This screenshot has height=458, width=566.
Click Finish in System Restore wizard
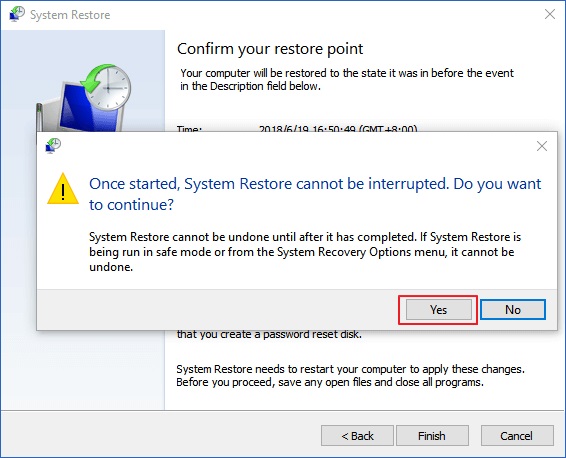432,436
